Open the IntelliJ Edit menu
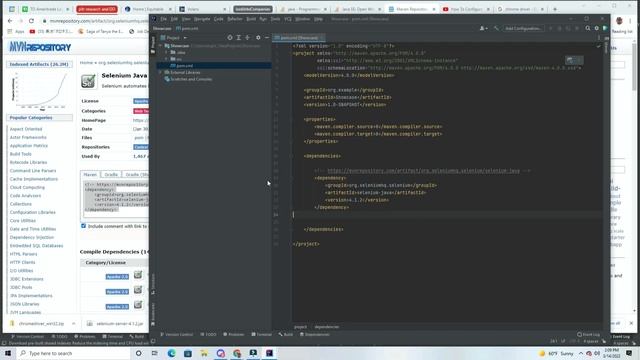This screenshot has height=360, width=640. (174, 19)
